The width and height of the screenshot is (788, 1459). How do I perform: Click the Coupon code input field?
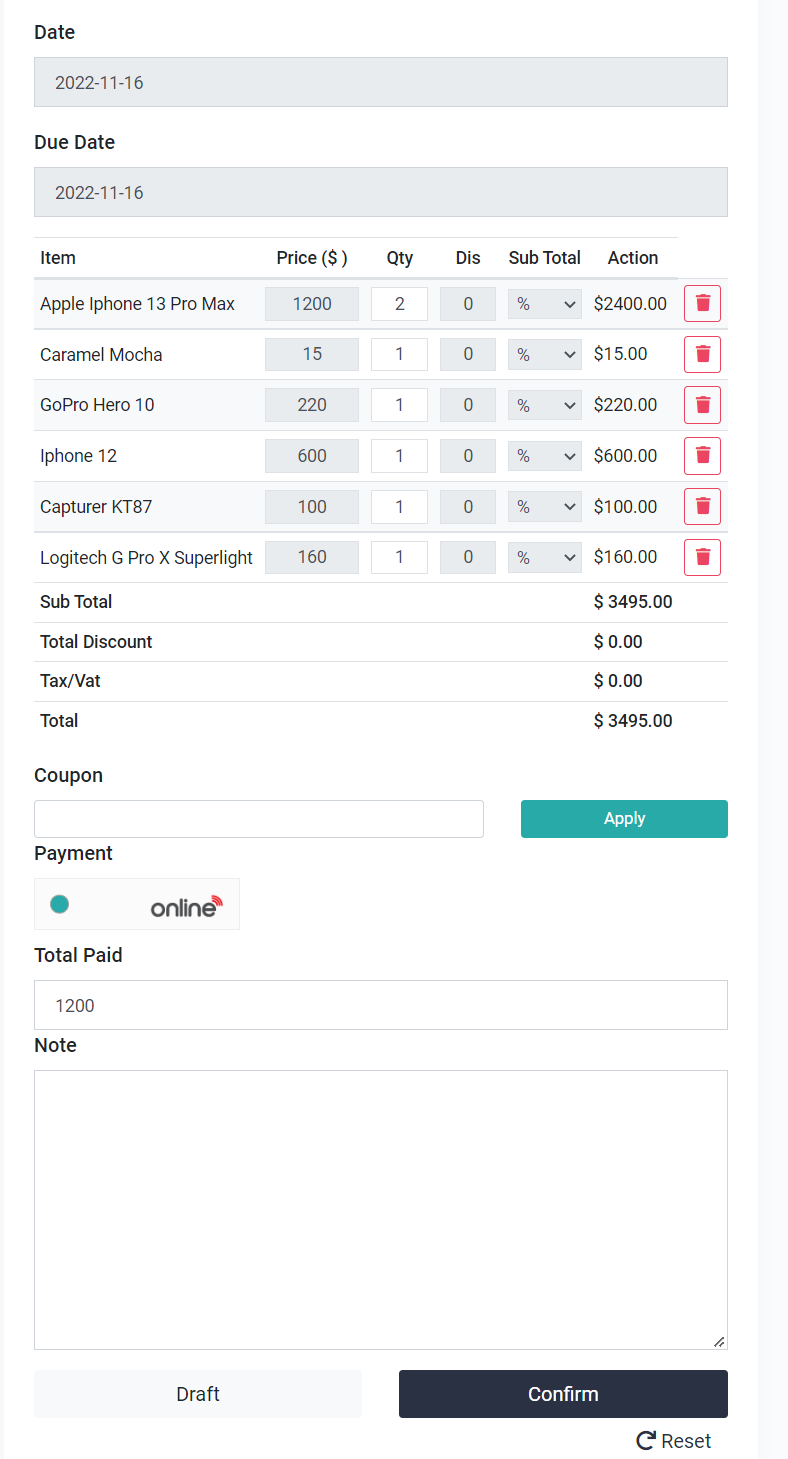pyautogui.click(x=258, y=819)
